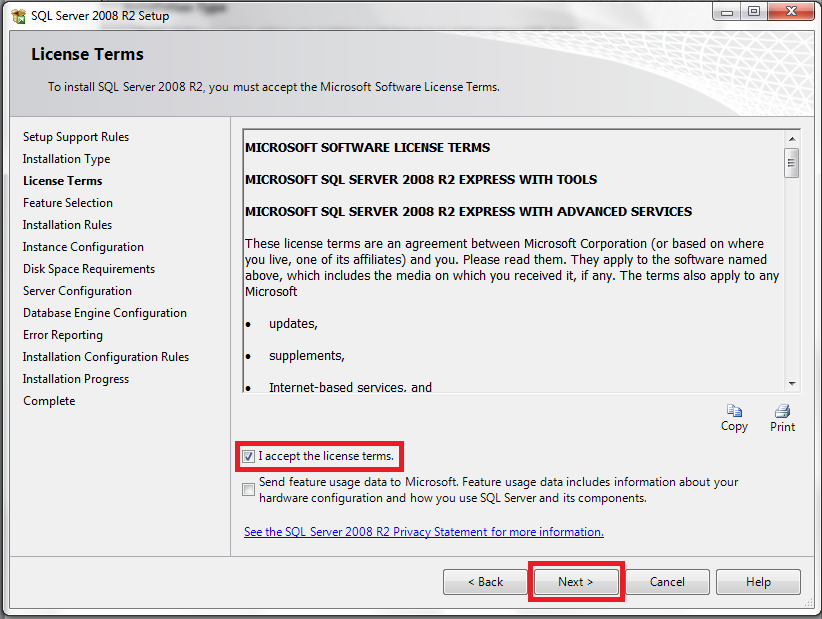Cancel the SQL Server setup

pos(667,582)
